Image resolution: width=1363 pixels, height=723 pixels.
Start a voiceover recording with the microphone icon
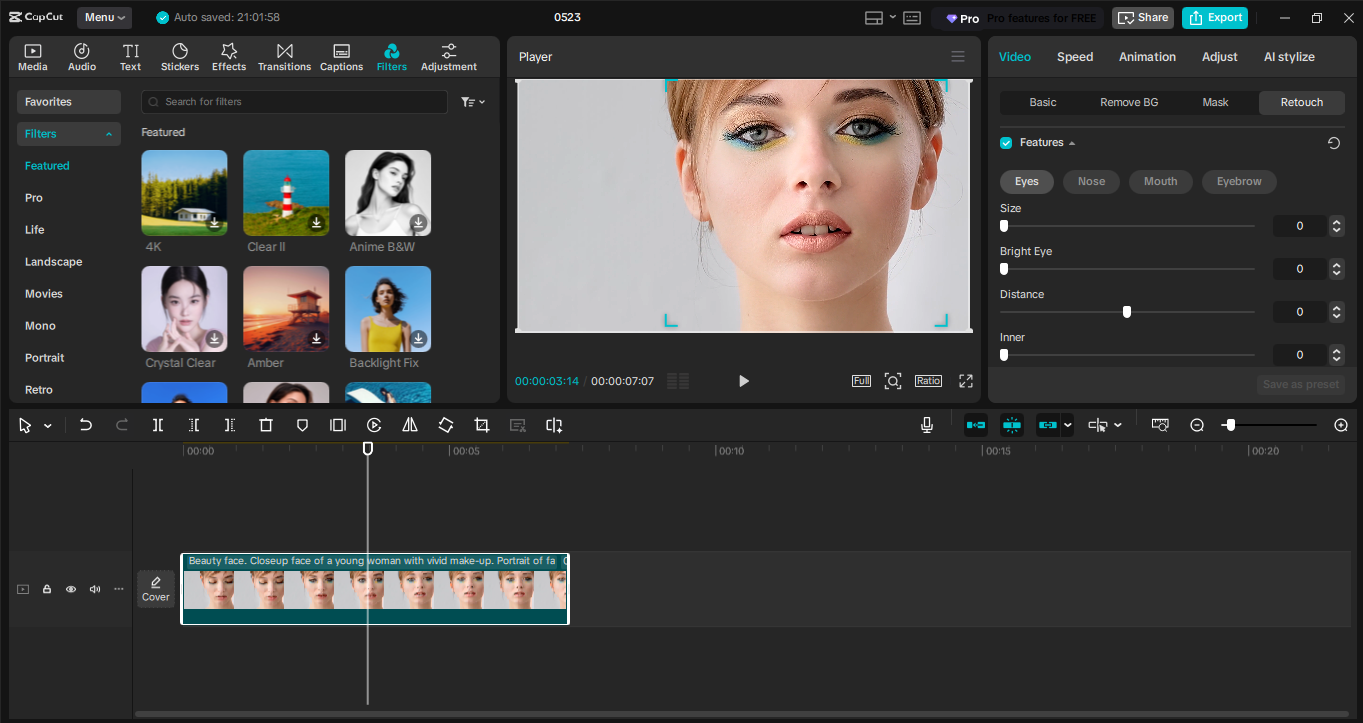click(x=926, y=425)
